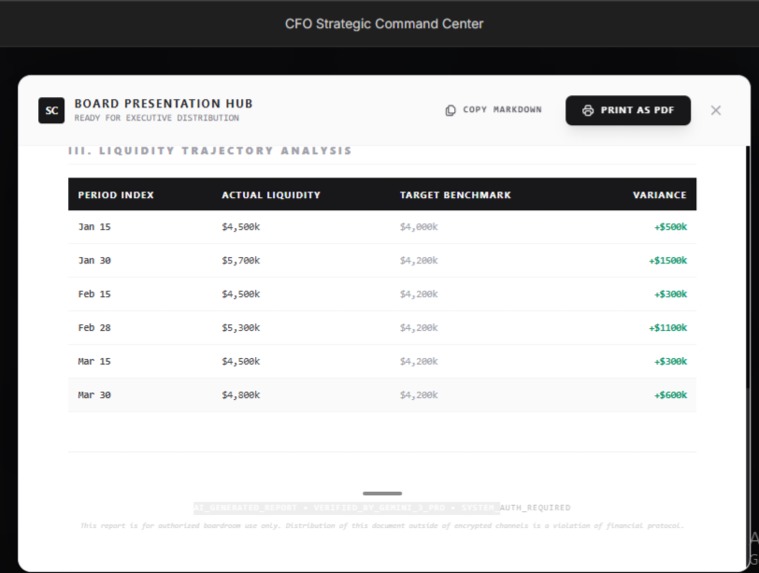Viewport: 759px width, 573px height.
Task: Select the Jan 15 period cell
Action: pyautogui.click(x=94, y=227)
